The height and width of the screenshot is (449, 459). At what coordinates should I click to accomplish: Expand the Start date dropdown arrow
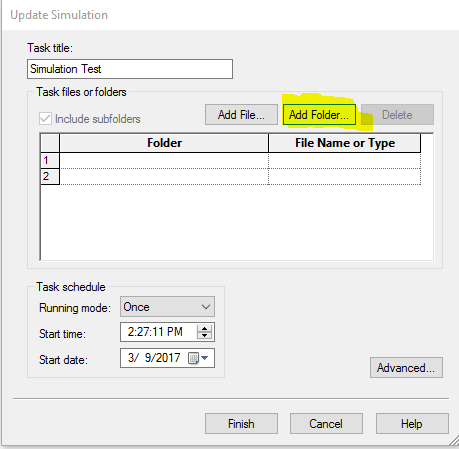(205, 358)
